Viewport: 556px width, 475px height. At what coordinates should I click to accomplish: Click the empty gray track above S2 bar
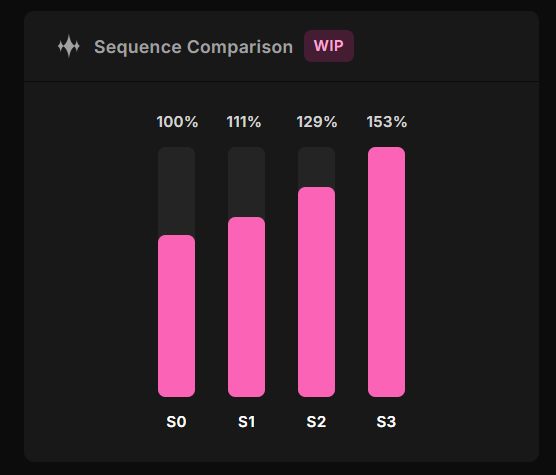click(x=316, y=167)
